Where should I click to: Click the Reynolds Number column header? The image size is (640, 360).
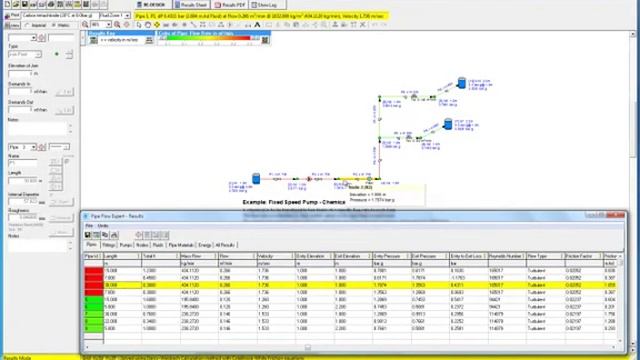507,256
